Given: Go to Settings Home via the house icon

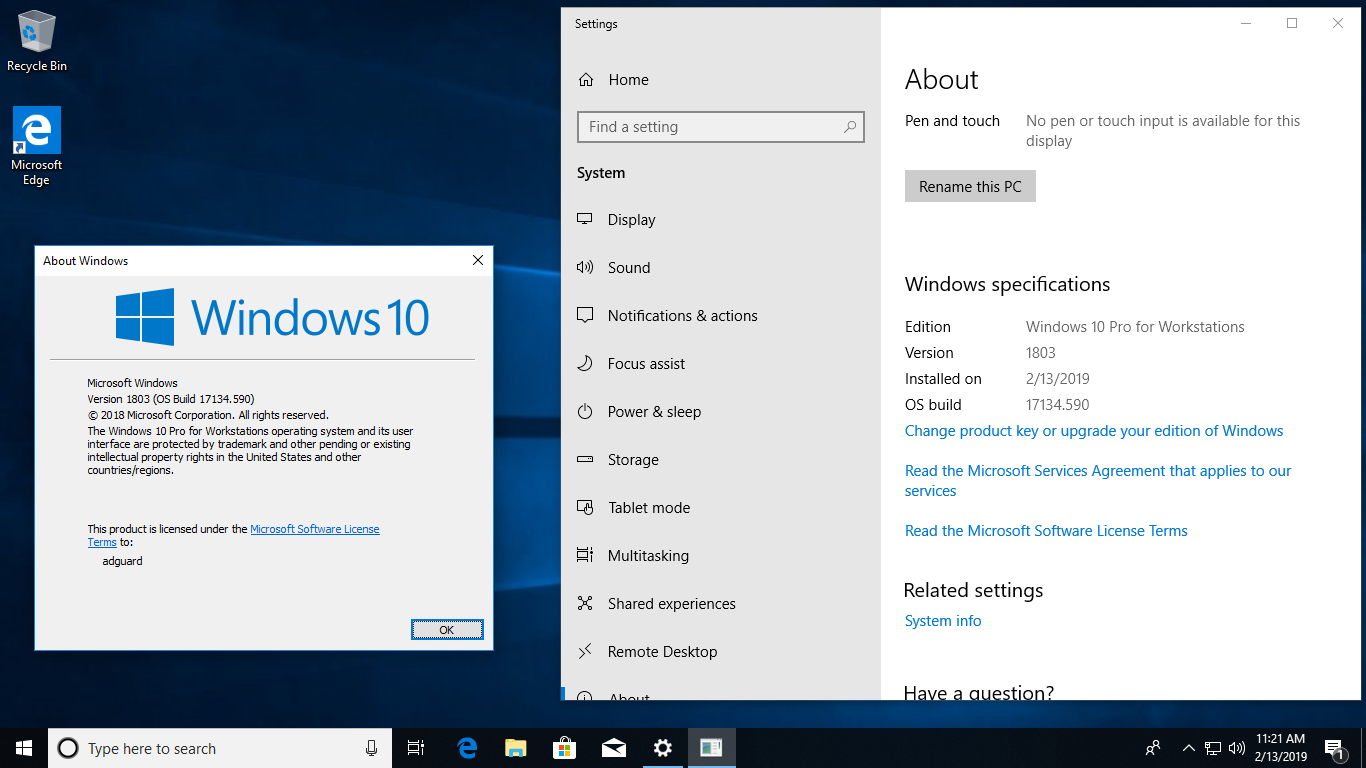Looking at the screenshot, I should click(586, 80).
